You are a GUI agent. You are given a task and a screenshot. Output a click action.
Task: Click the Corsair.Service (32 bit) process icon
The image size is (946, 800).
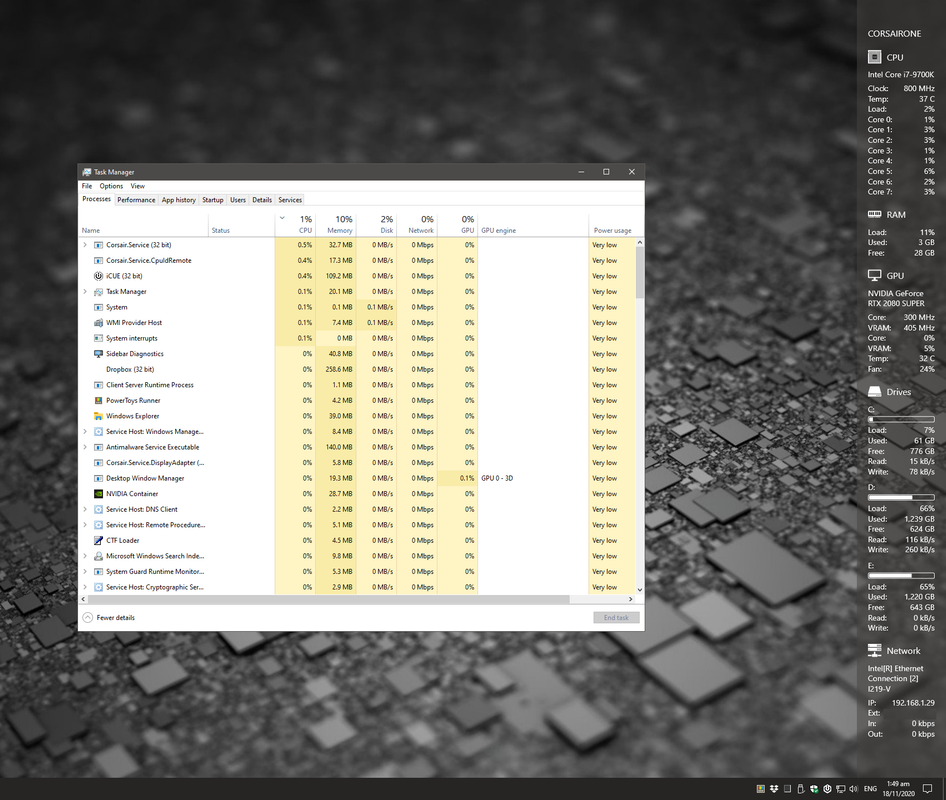[x=98, y=245]
